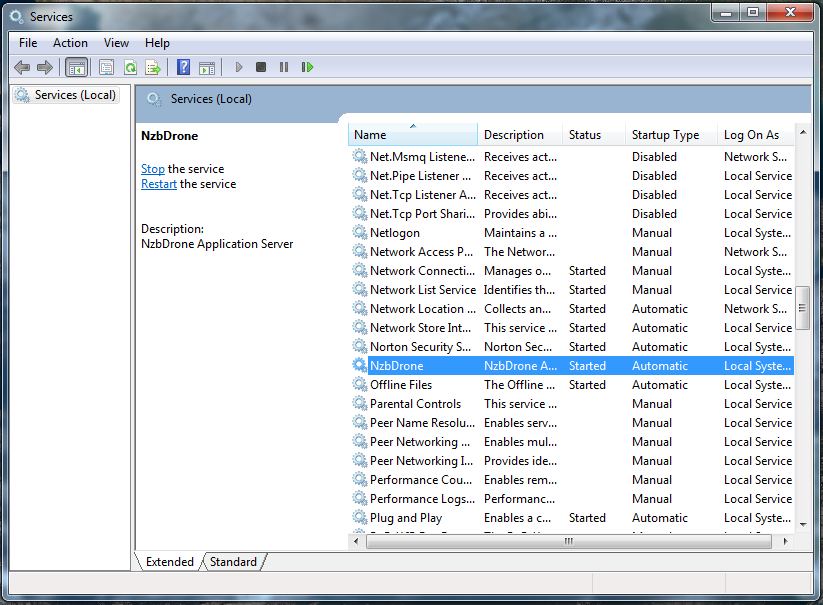This screenshot has width=823, height=605.
Task: Click the Back arrow toolbar icon
Action: coord(22,67)
